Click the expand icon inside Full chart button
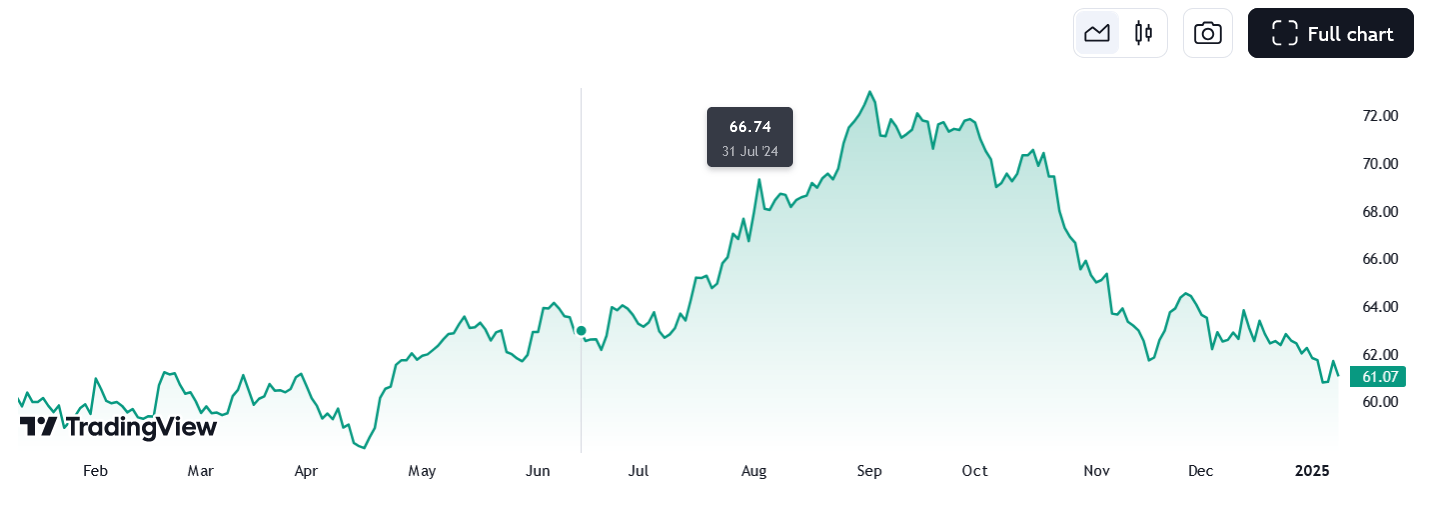The image size is (1435, 523). (x=1284, y=33)
